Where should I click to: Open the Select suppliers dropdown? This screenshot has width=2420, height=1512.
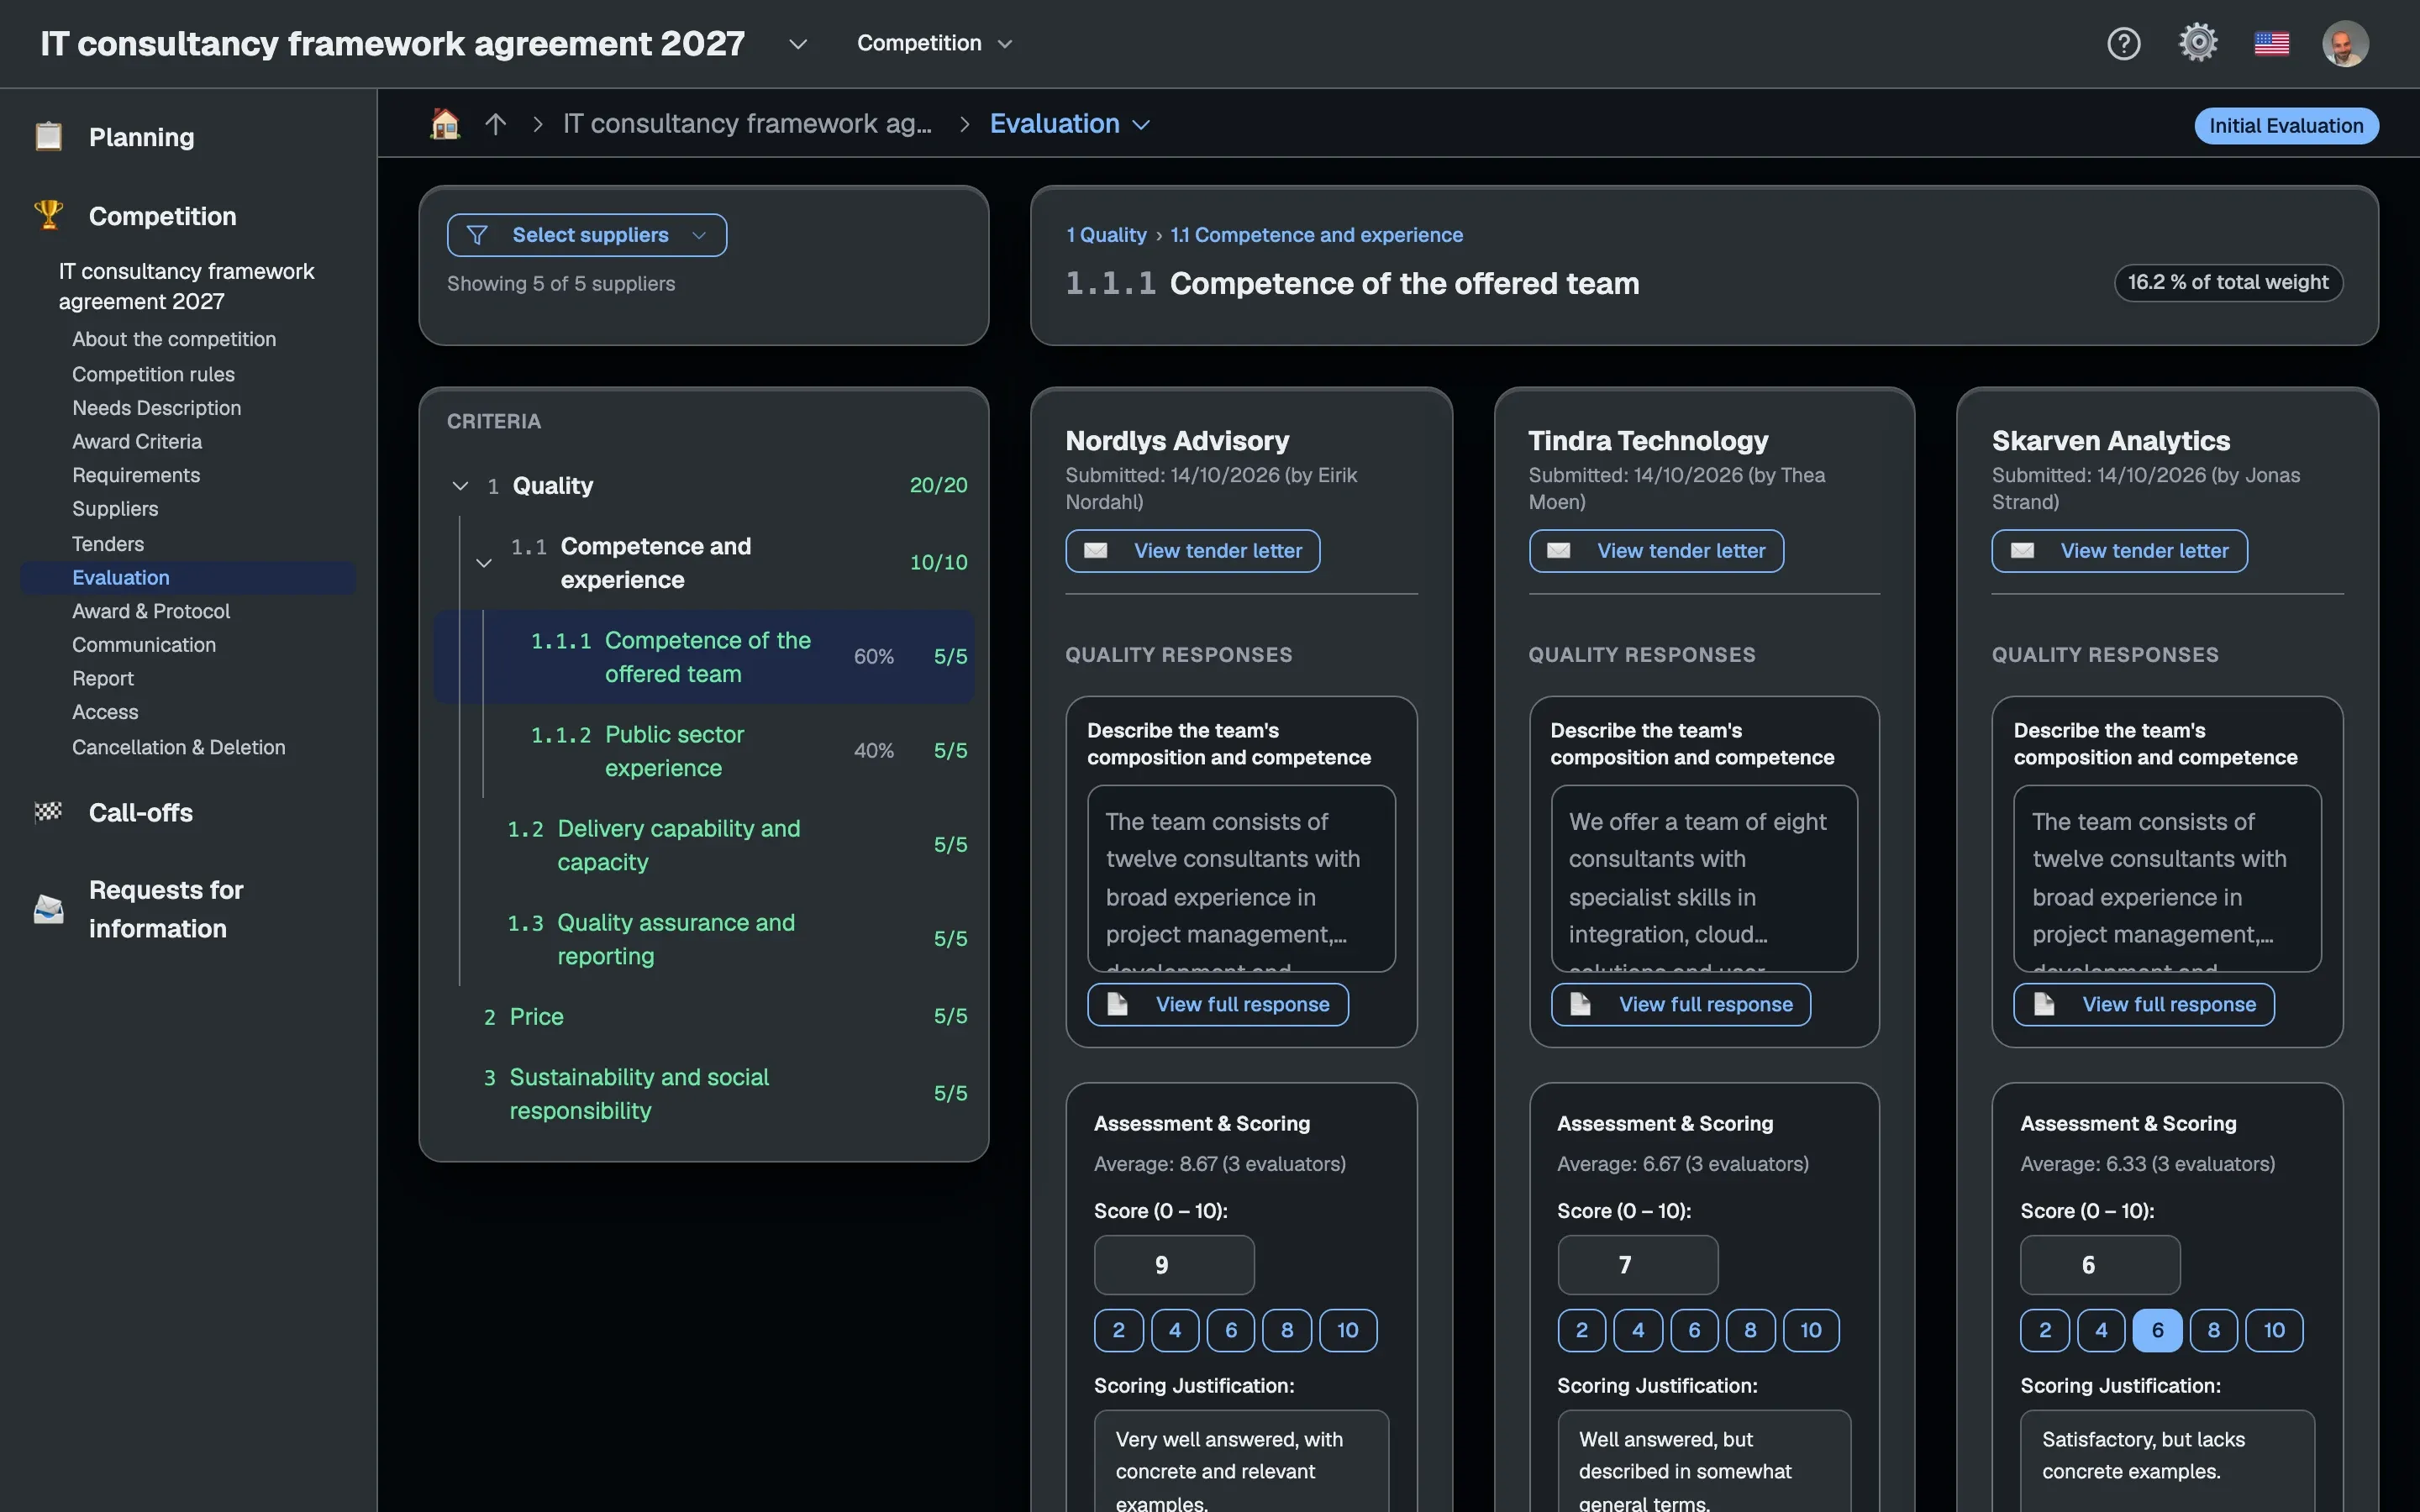(x=587, y=235)
